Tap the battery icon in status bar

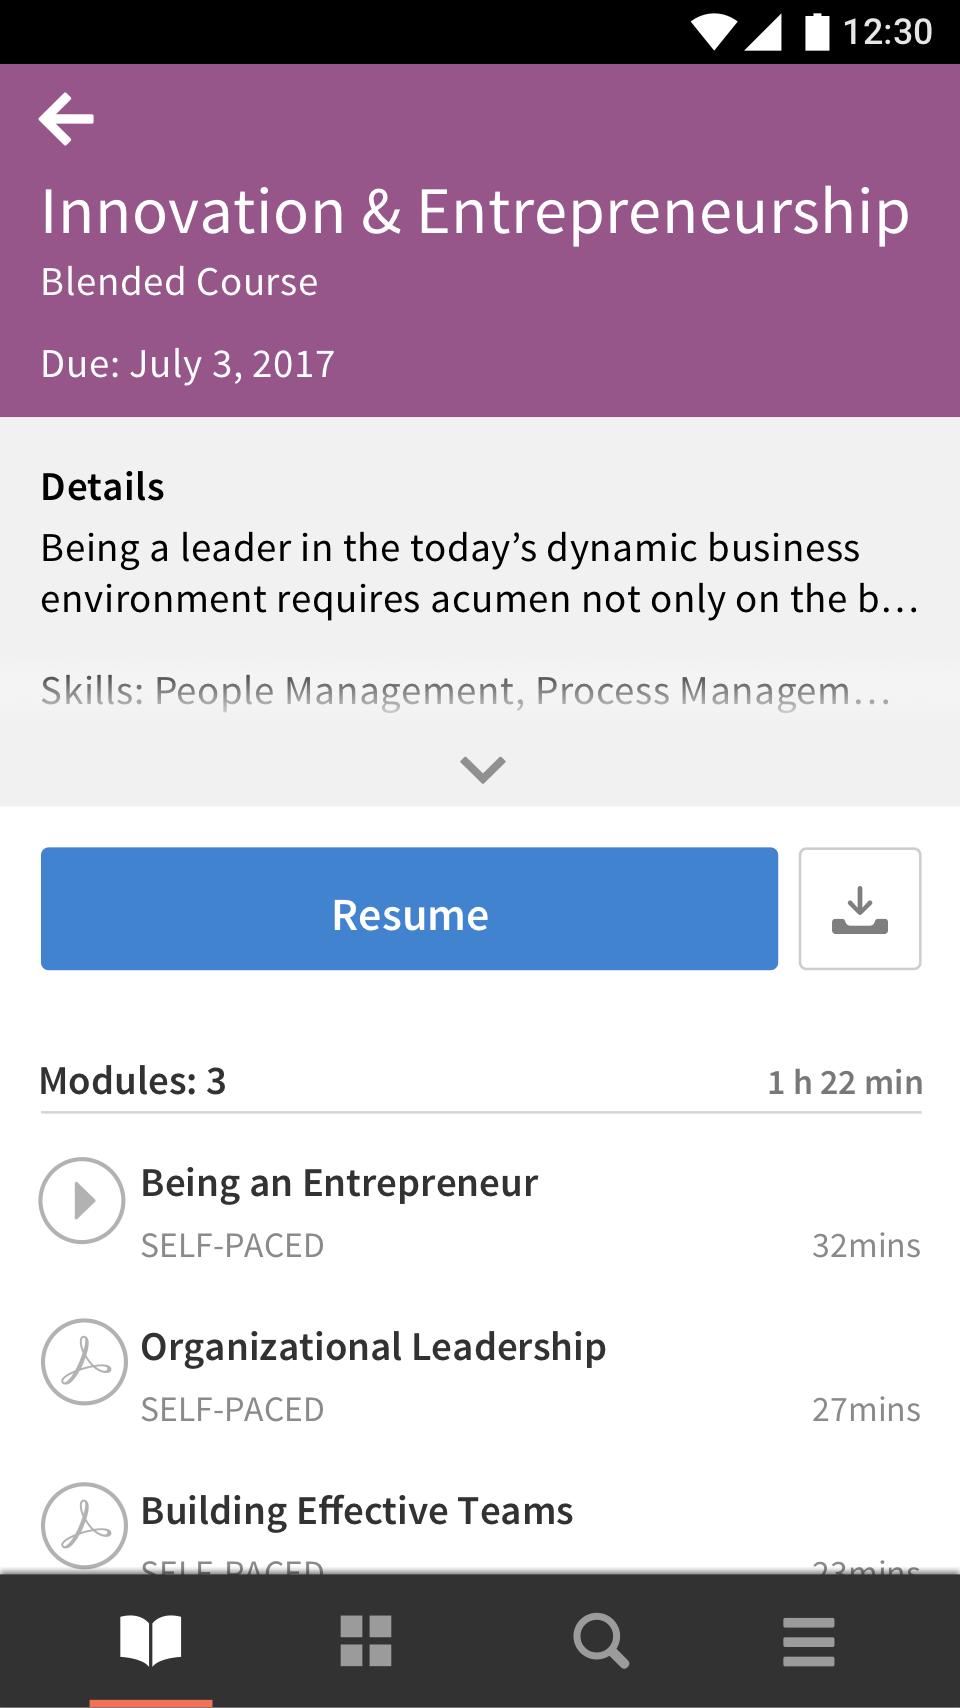817,31
